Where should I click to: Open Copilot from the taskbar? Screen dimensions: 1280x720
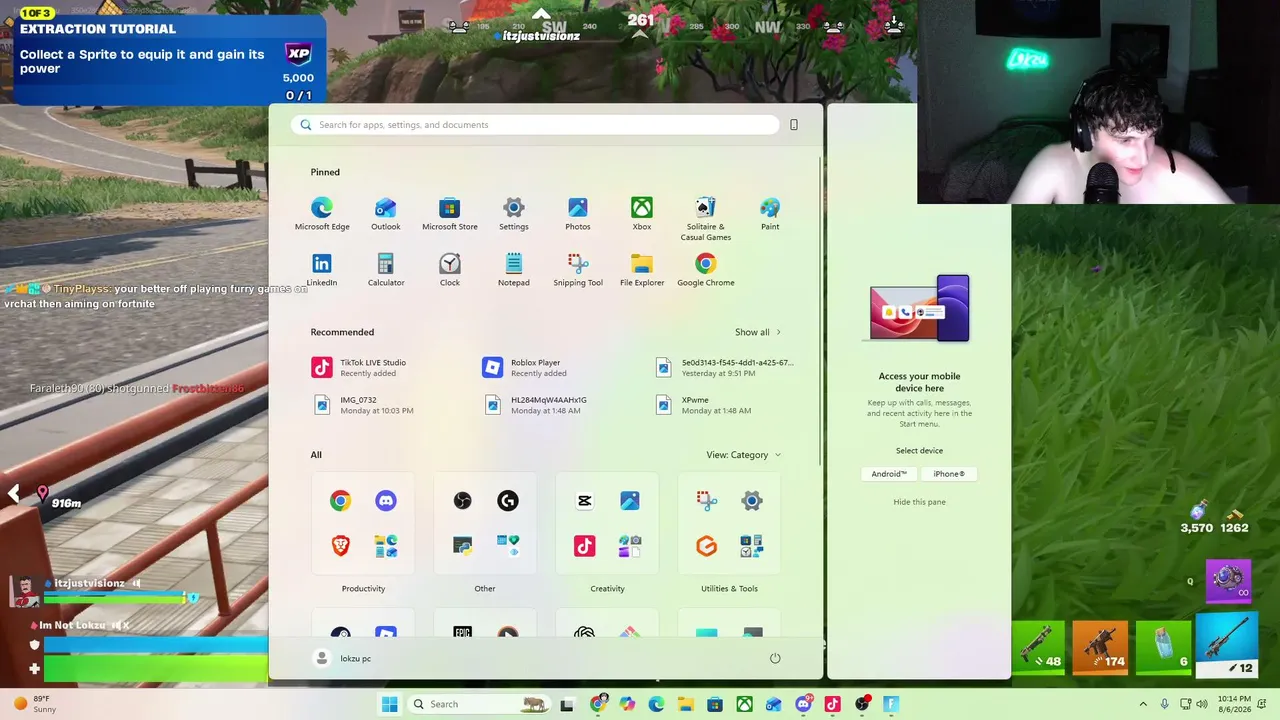[x=627, y=704]
